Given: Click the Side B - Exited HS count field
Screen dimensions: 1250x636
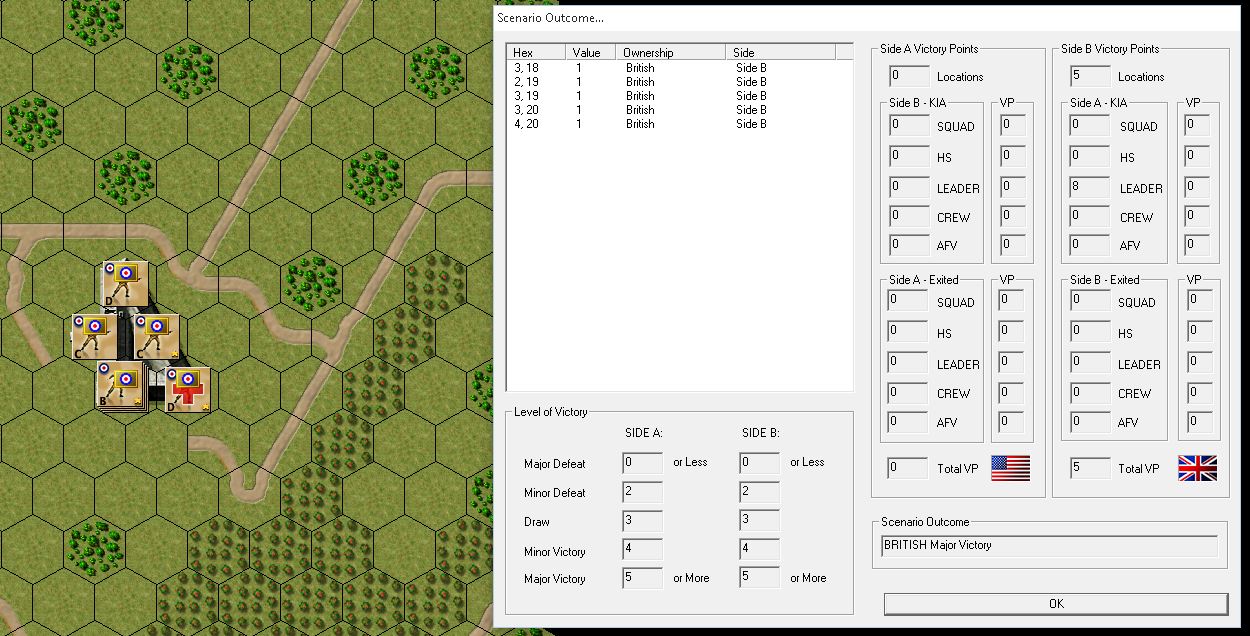Looking at the screenshot, I should (x=1090, y=333).
